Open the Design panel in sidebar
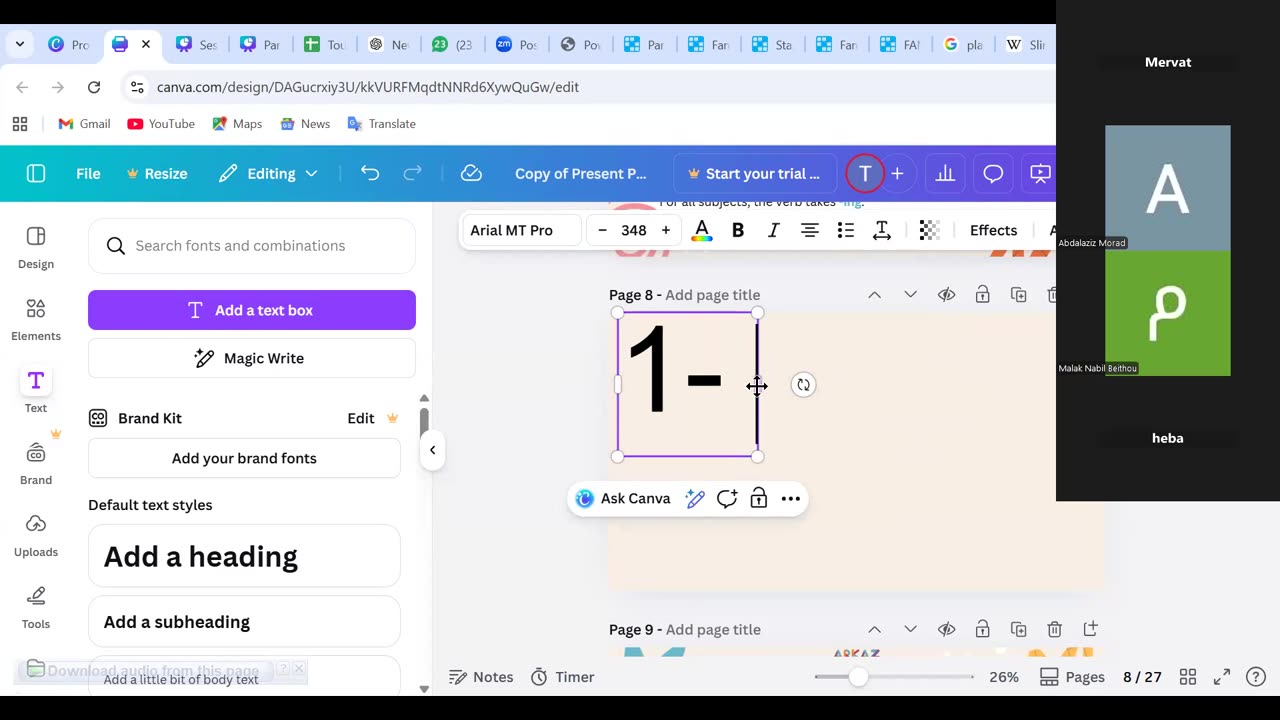 pyautogui.click(x=36, y=247)
